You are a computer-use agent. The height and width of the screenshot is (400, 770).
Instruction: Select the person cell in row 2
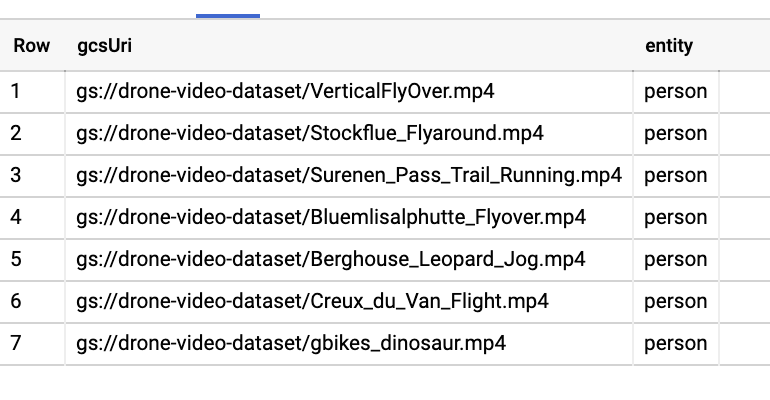[x=675, y=134]
